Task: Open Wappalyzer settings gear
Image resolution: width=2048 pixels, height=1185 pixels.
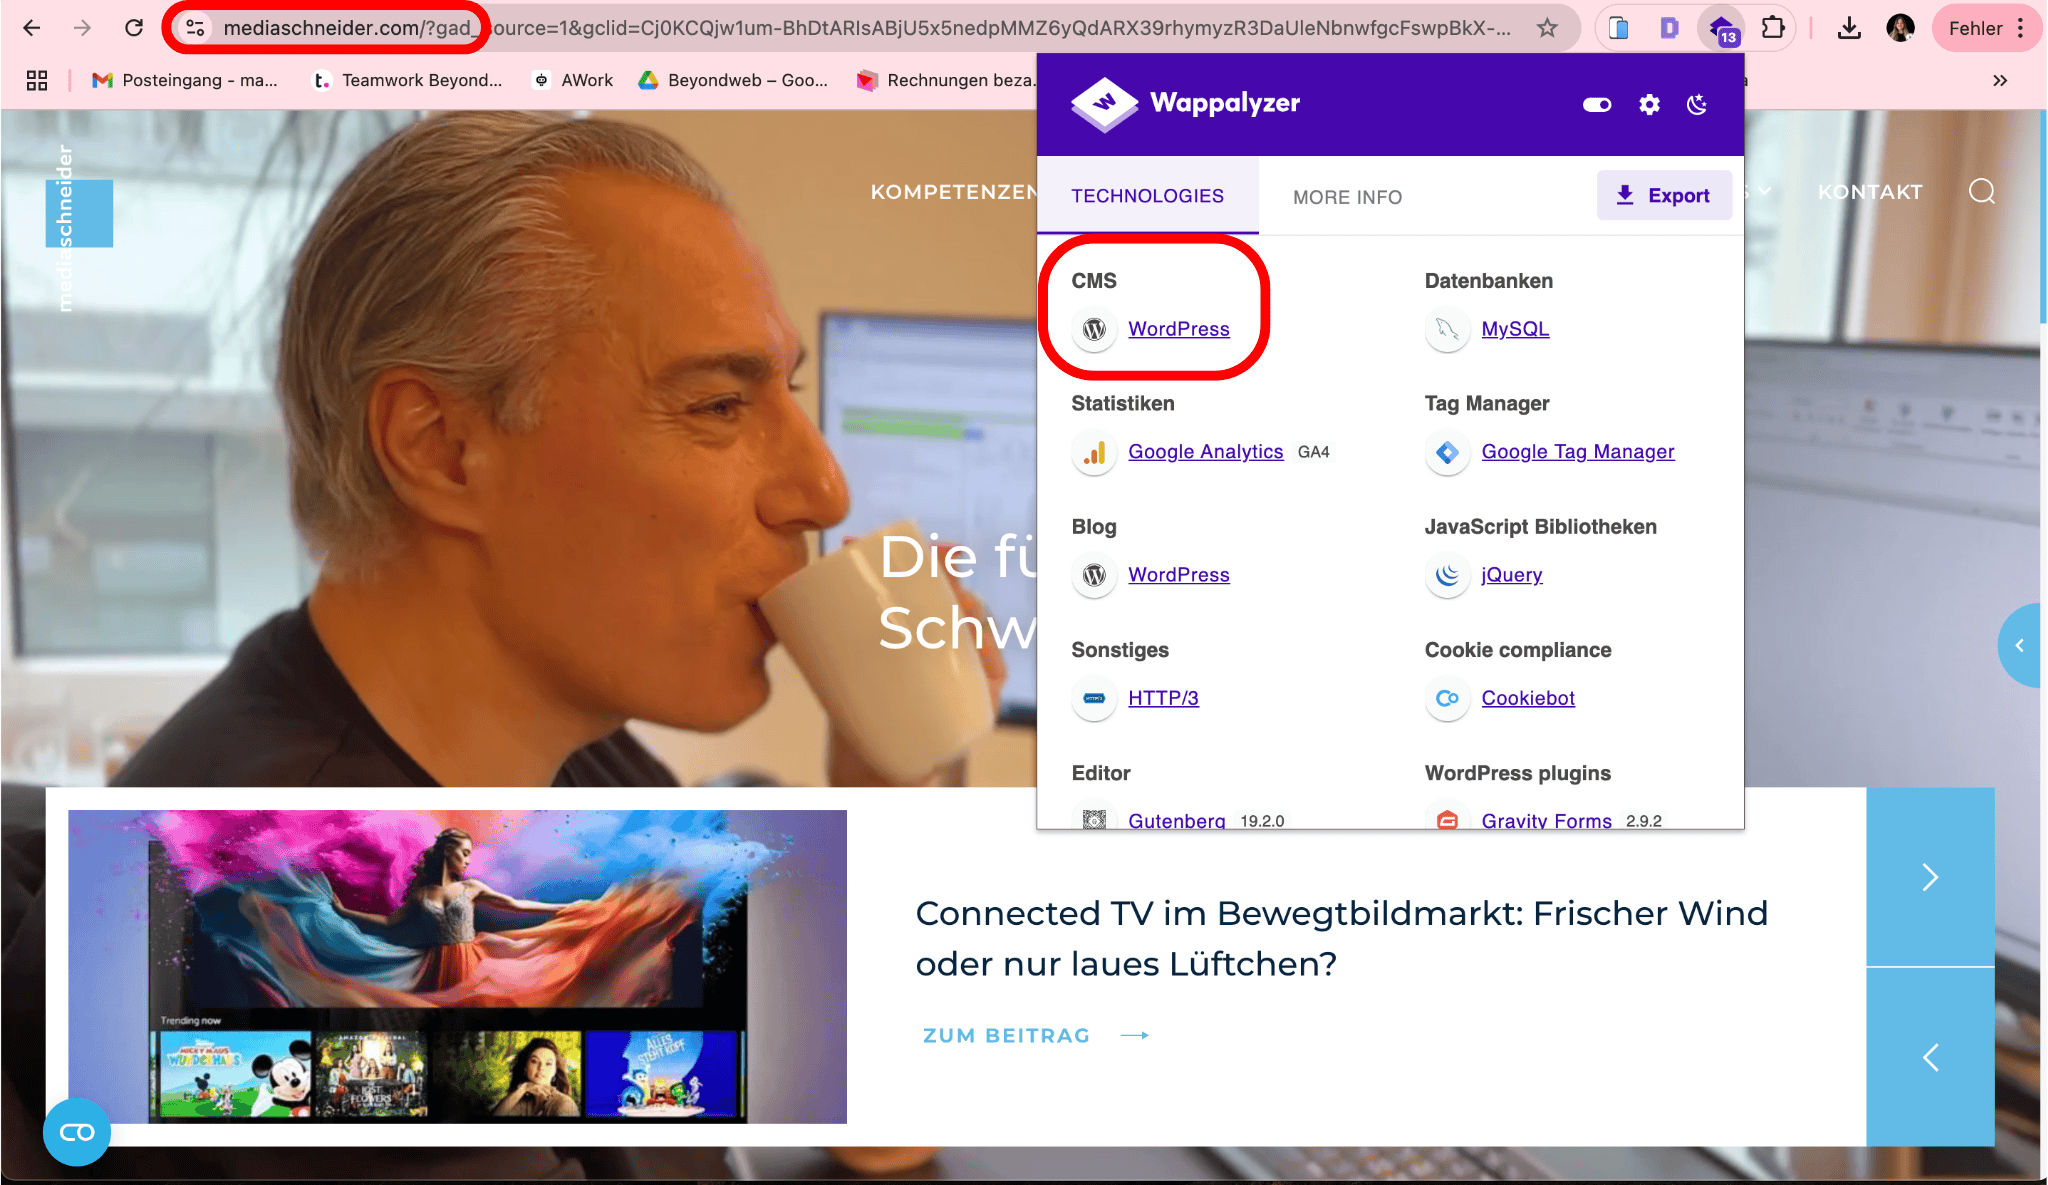Action: click(x=1649, y=104)
